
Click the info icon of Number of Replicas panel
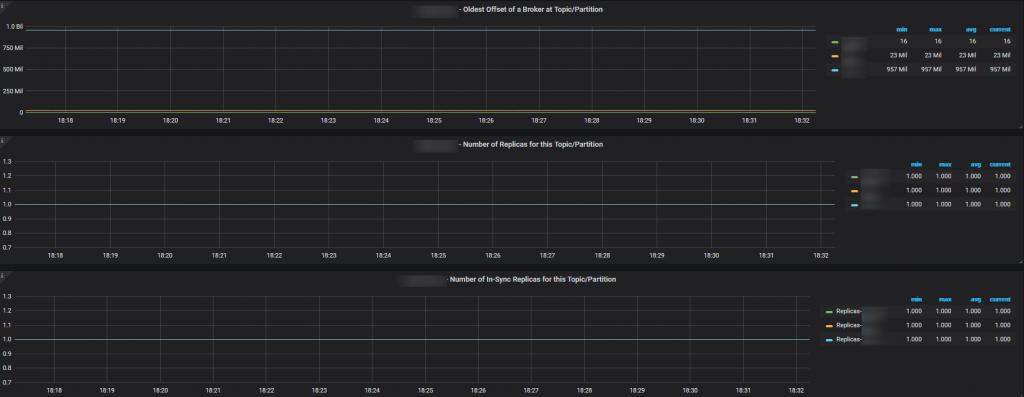point(3,140)
